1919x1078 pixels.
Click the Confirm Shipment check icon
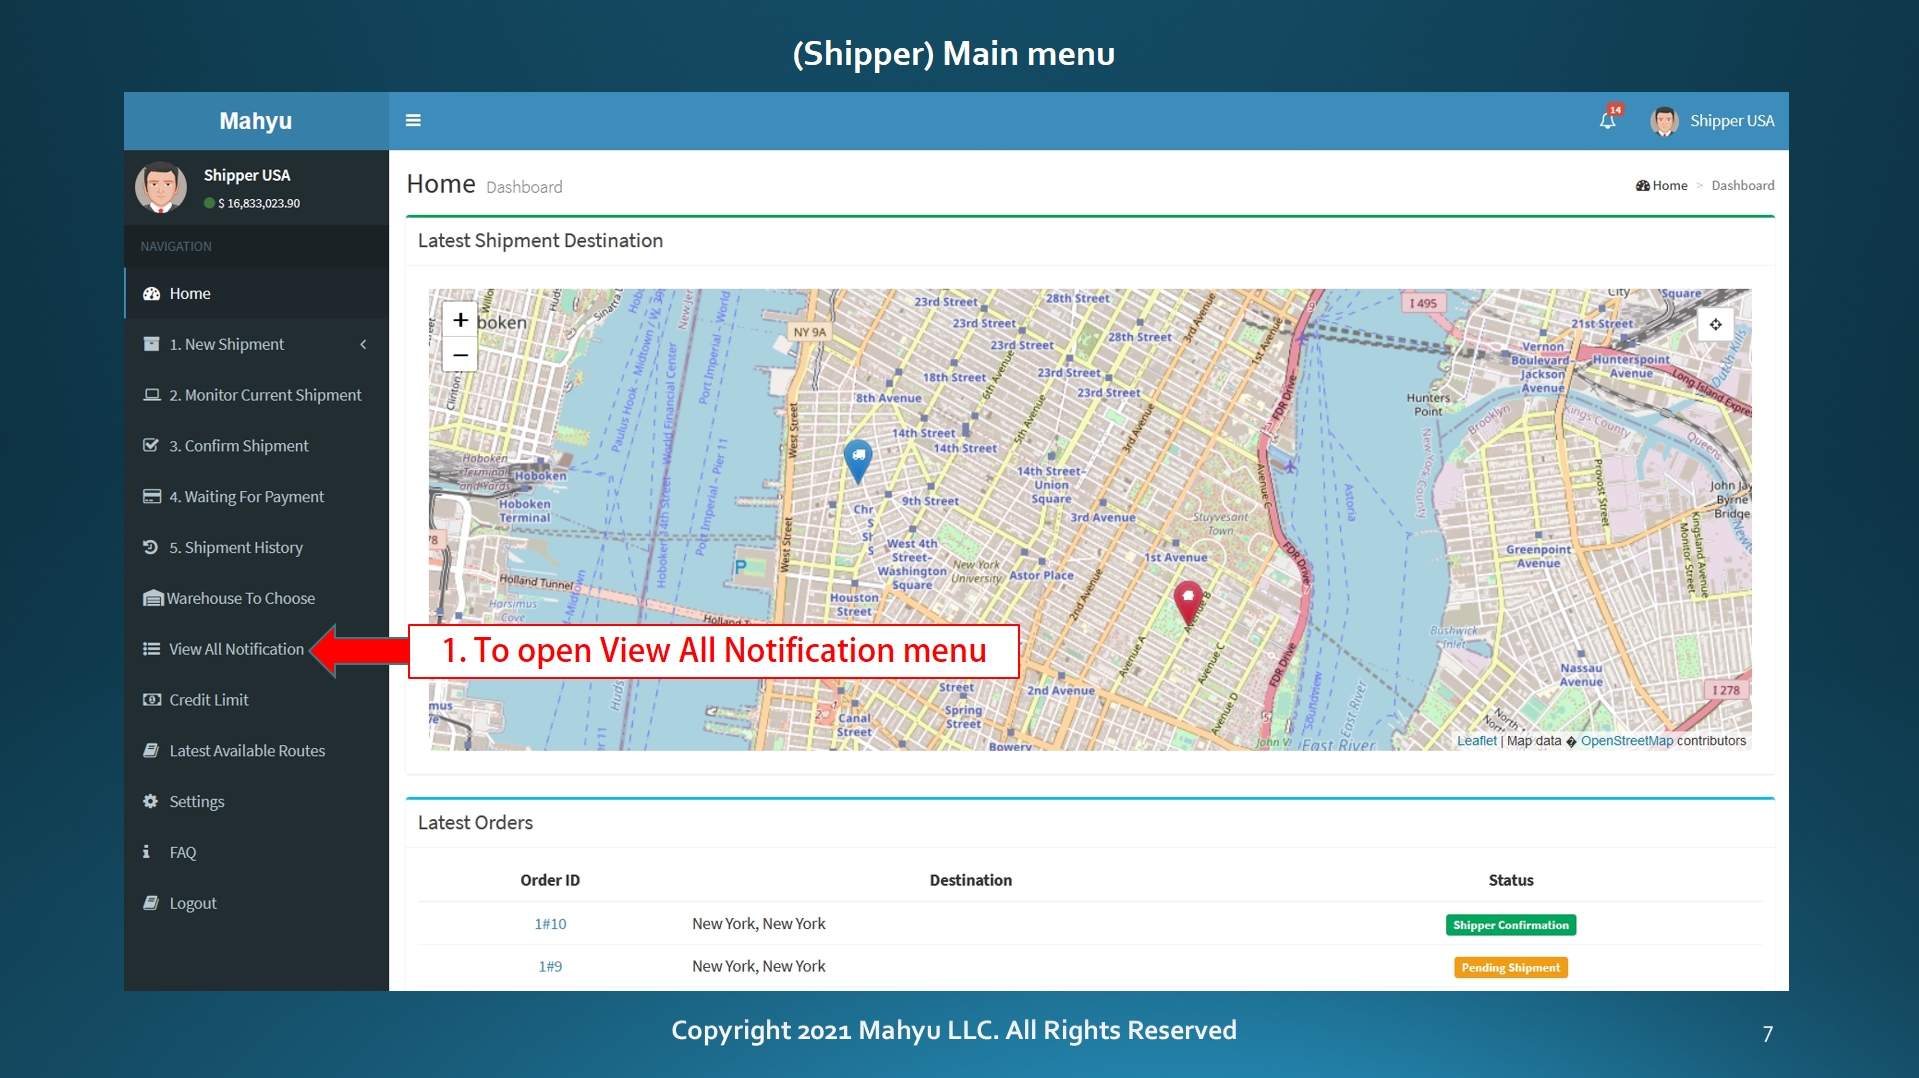(151, 445)
